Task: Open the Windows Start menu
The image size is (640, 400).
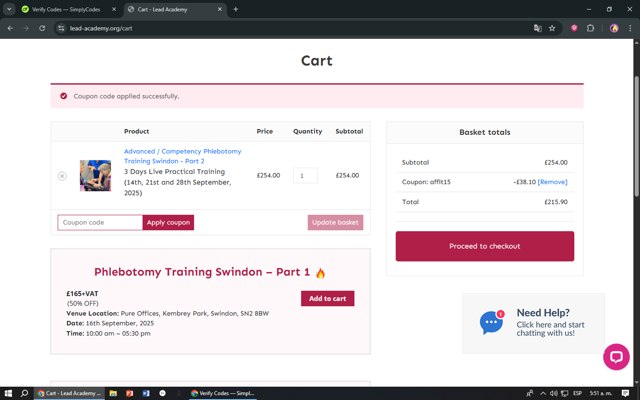Action: 8,393
